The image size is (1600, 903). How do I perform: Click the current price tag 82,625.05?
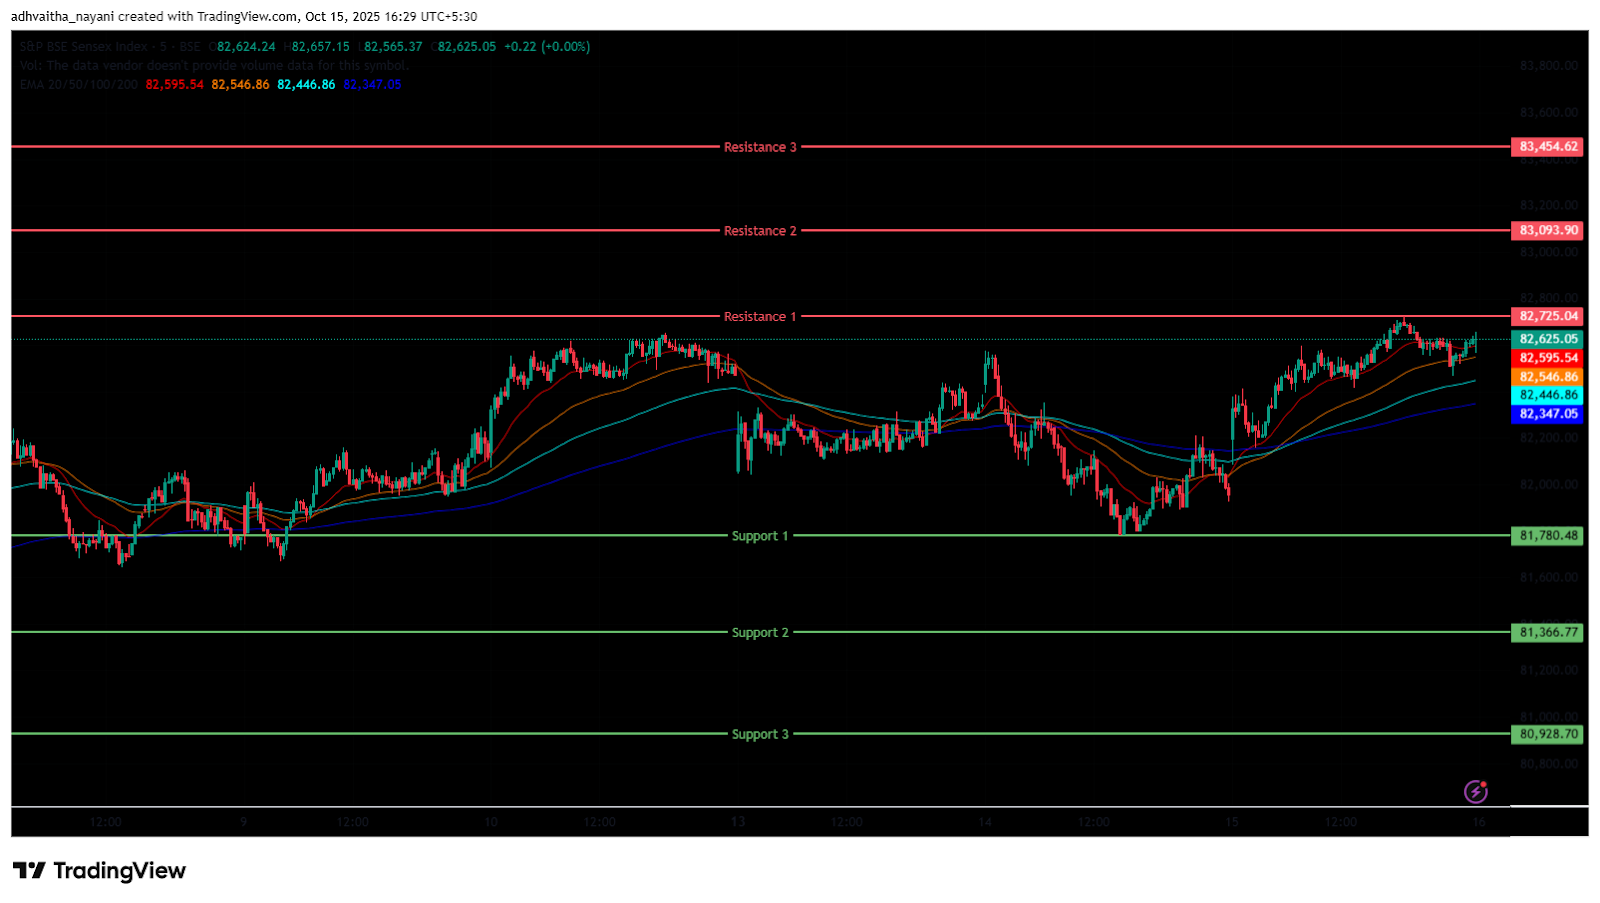pos(1548,339)
